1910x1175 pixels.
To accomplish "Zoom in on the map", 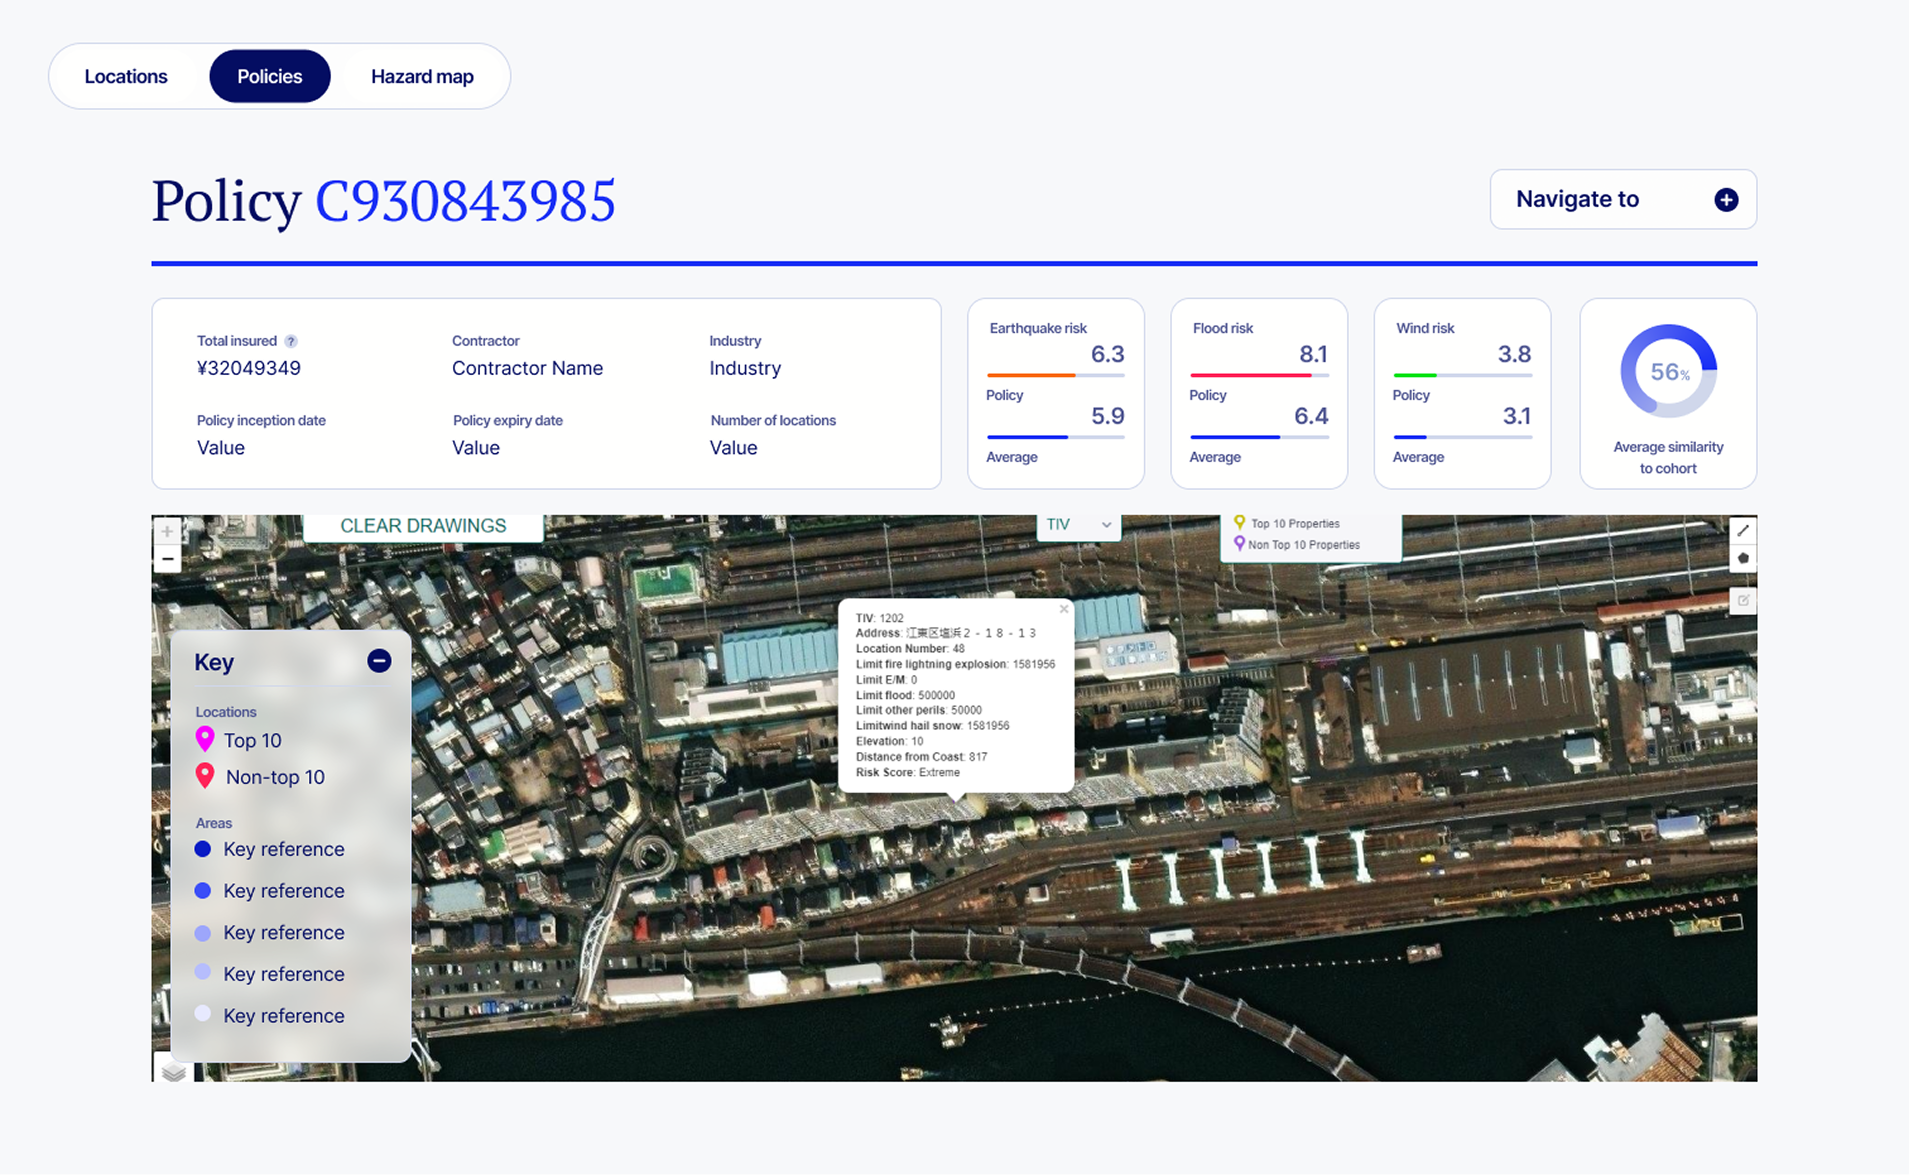I will point(167,531).
